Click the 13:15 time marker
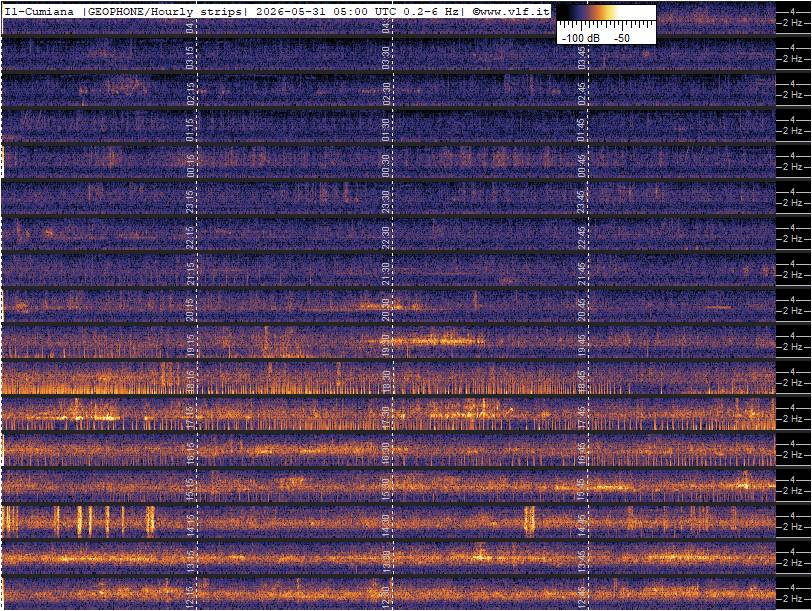812x611 pixels. pos(190,562)
